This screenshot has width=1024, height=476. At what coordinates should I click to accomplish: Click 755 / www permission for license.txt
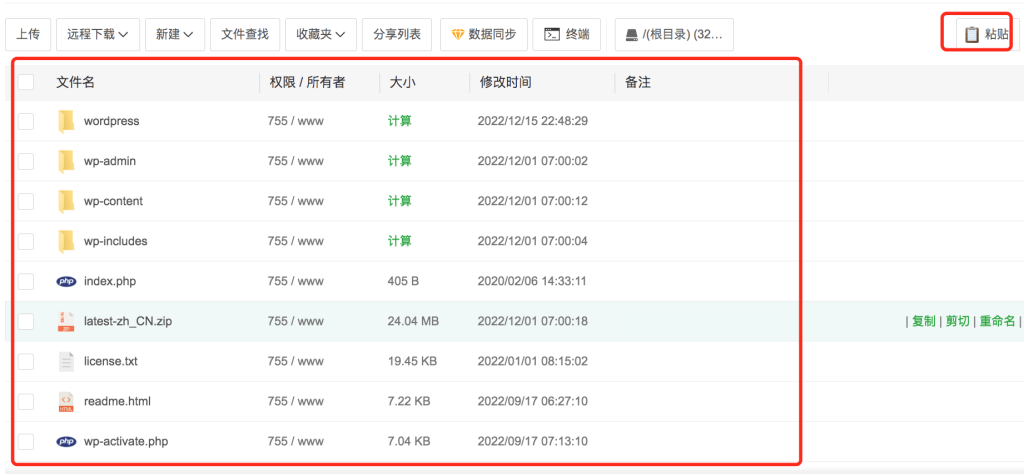coord(295,361)
